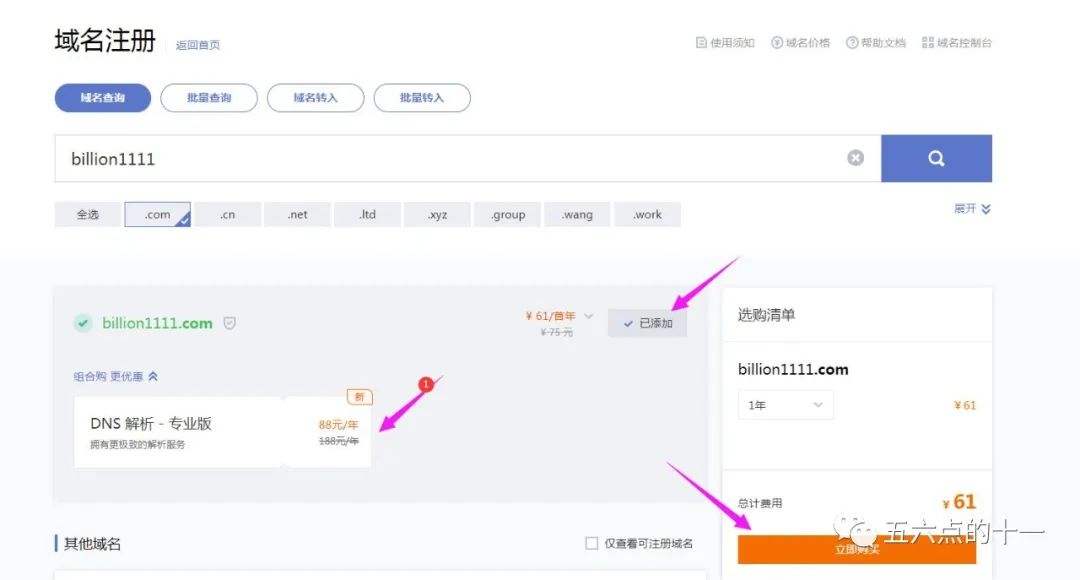Expand more suffixes with 展开
The width and height of the screenshot is (1080, 580).
click(972, 209)
